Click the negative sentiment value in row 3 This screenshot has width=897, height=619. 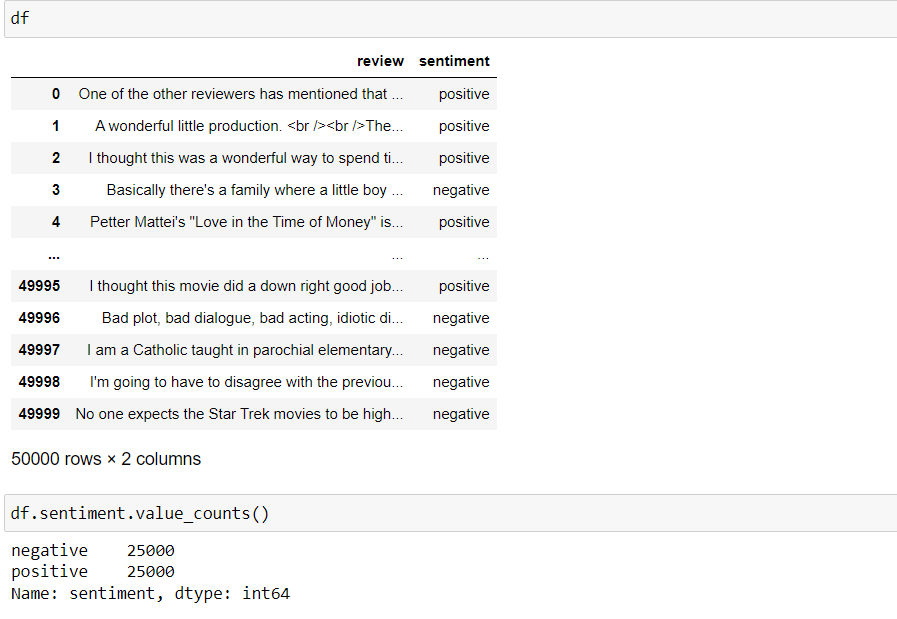[x=461, y=190]
